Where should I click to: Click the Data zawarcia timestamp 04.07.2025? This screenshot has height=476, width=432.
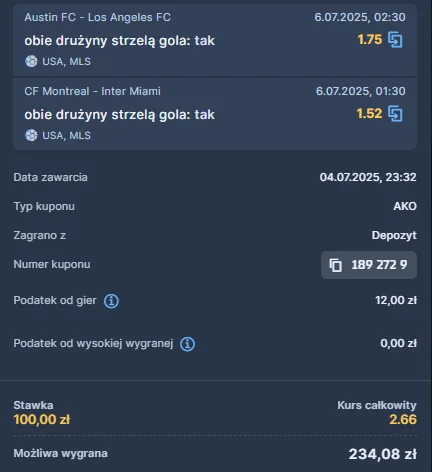pyautogui.click(x=368, y=177)
